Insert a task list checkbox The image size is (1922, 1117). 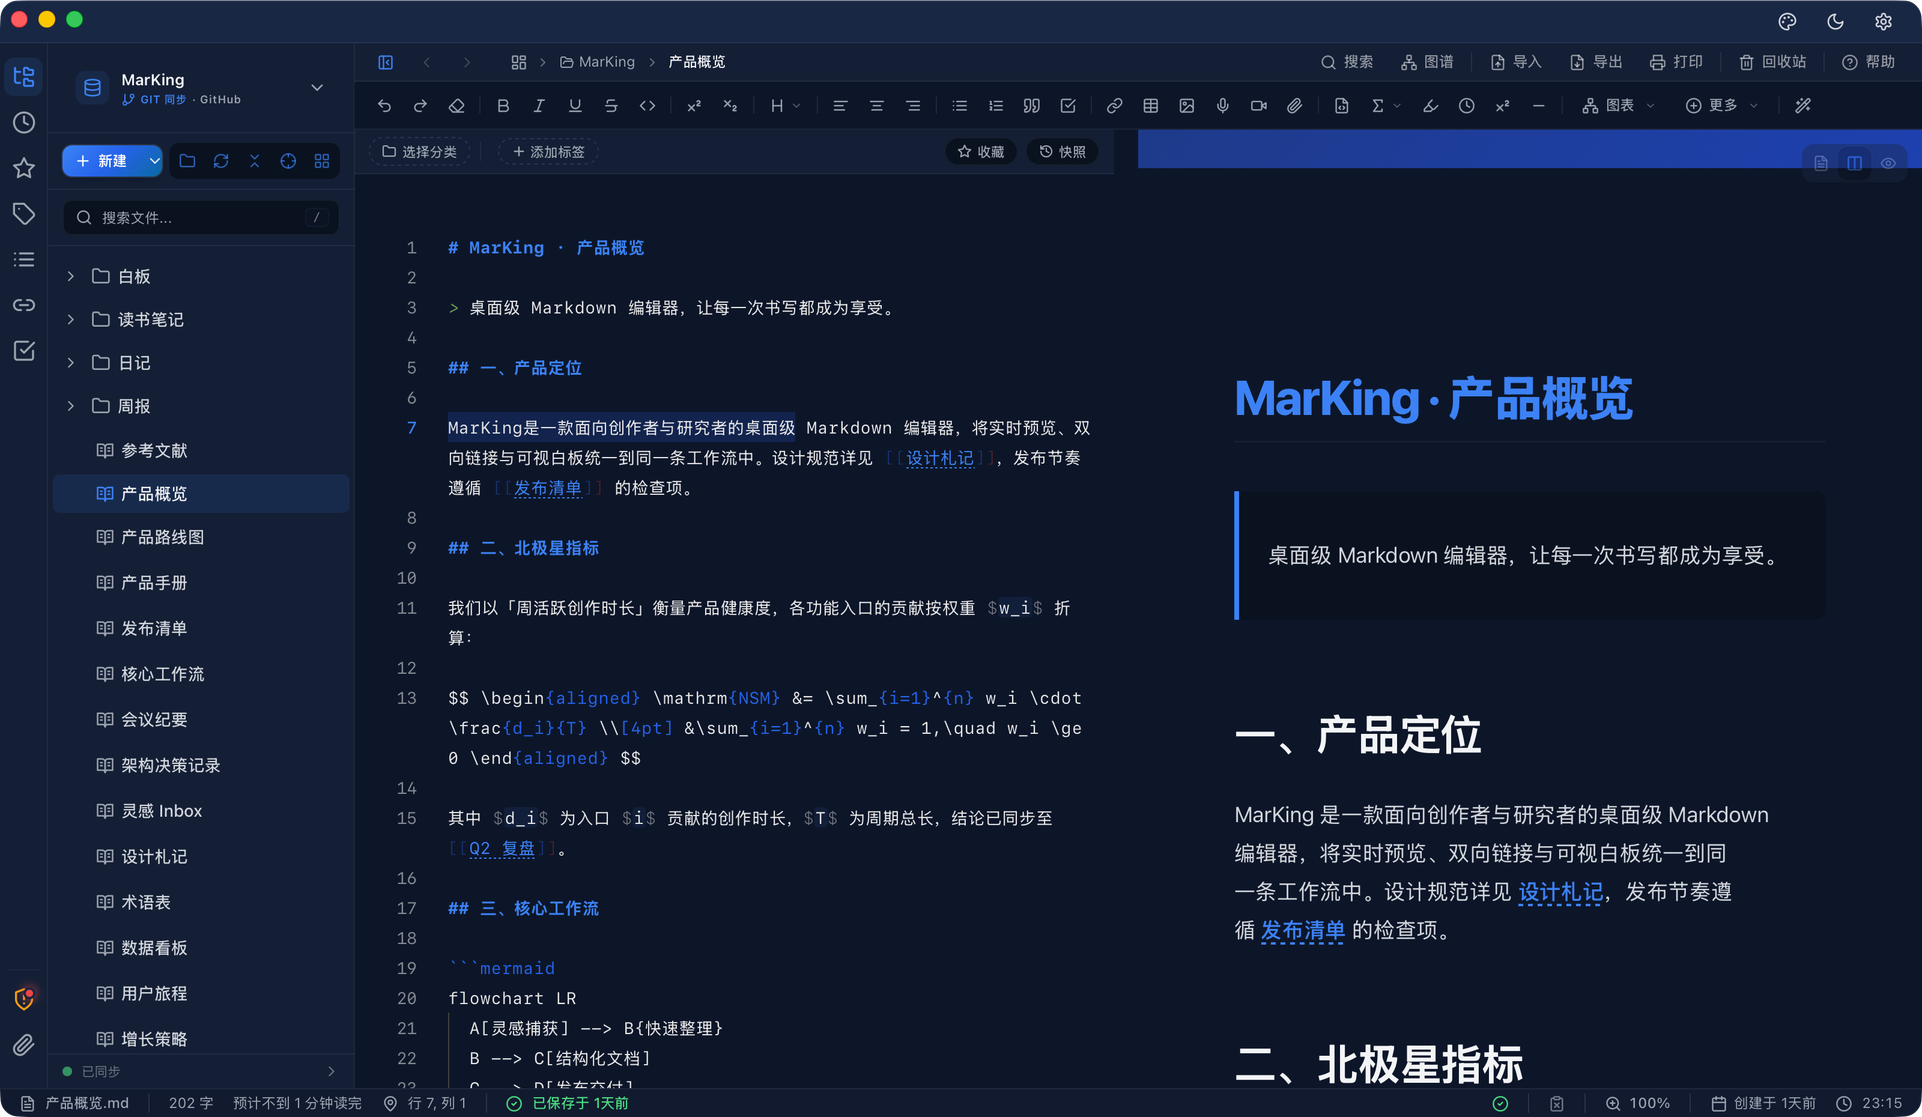[1068, 106]
